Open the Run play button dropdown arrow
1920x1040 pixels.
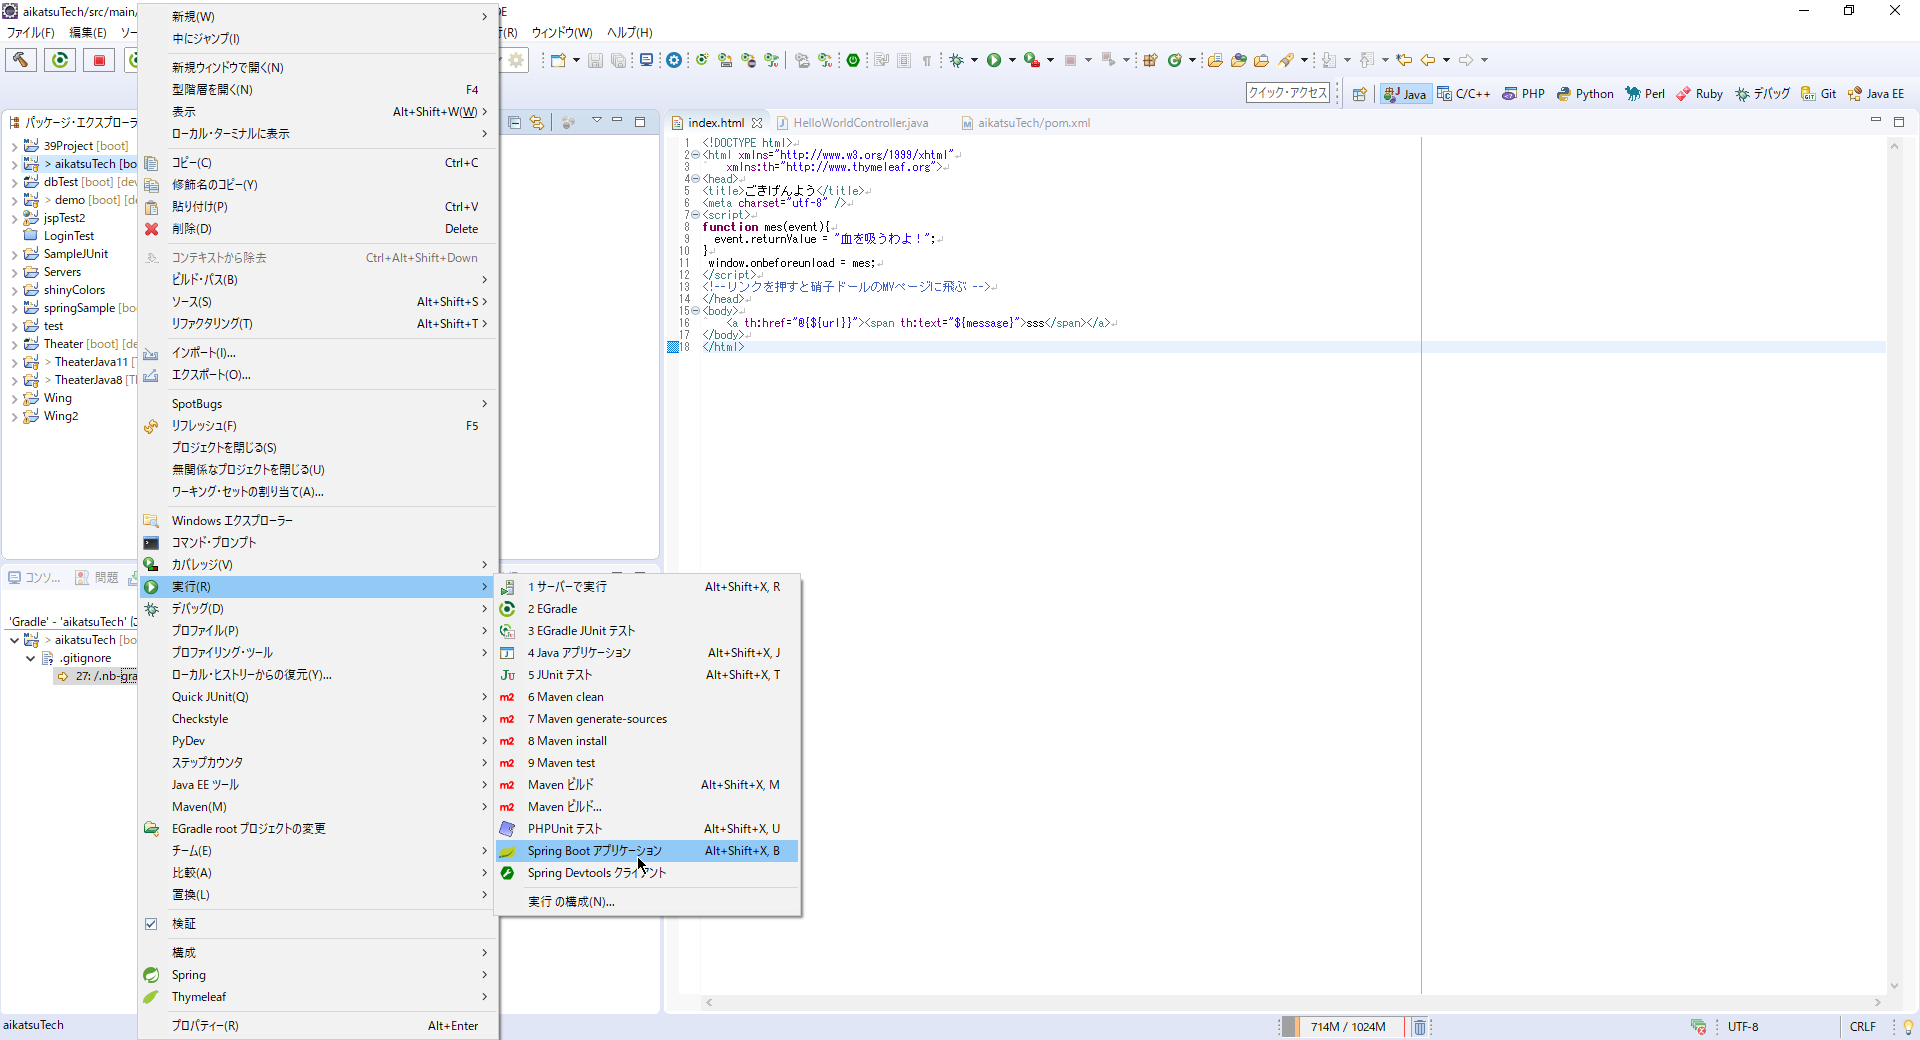(x=1012, y=60)
